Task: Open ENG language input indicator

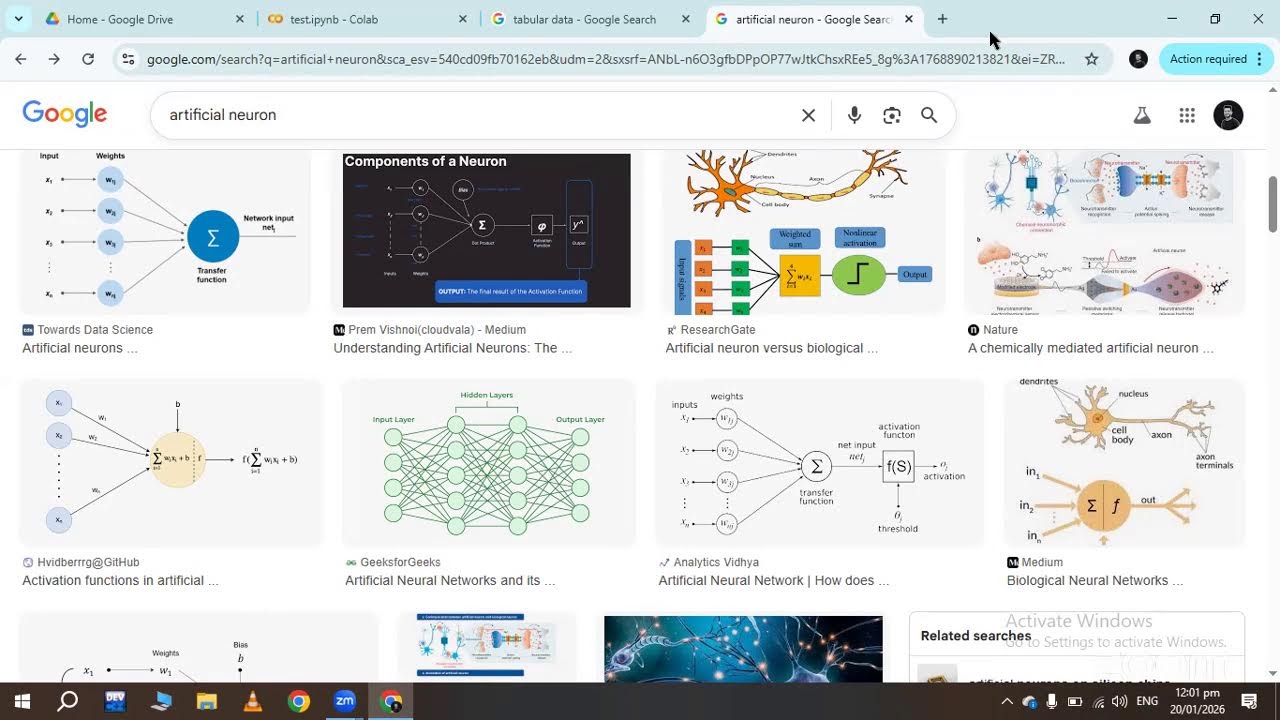Action: pyautogui.click(x=1147, y=701)
